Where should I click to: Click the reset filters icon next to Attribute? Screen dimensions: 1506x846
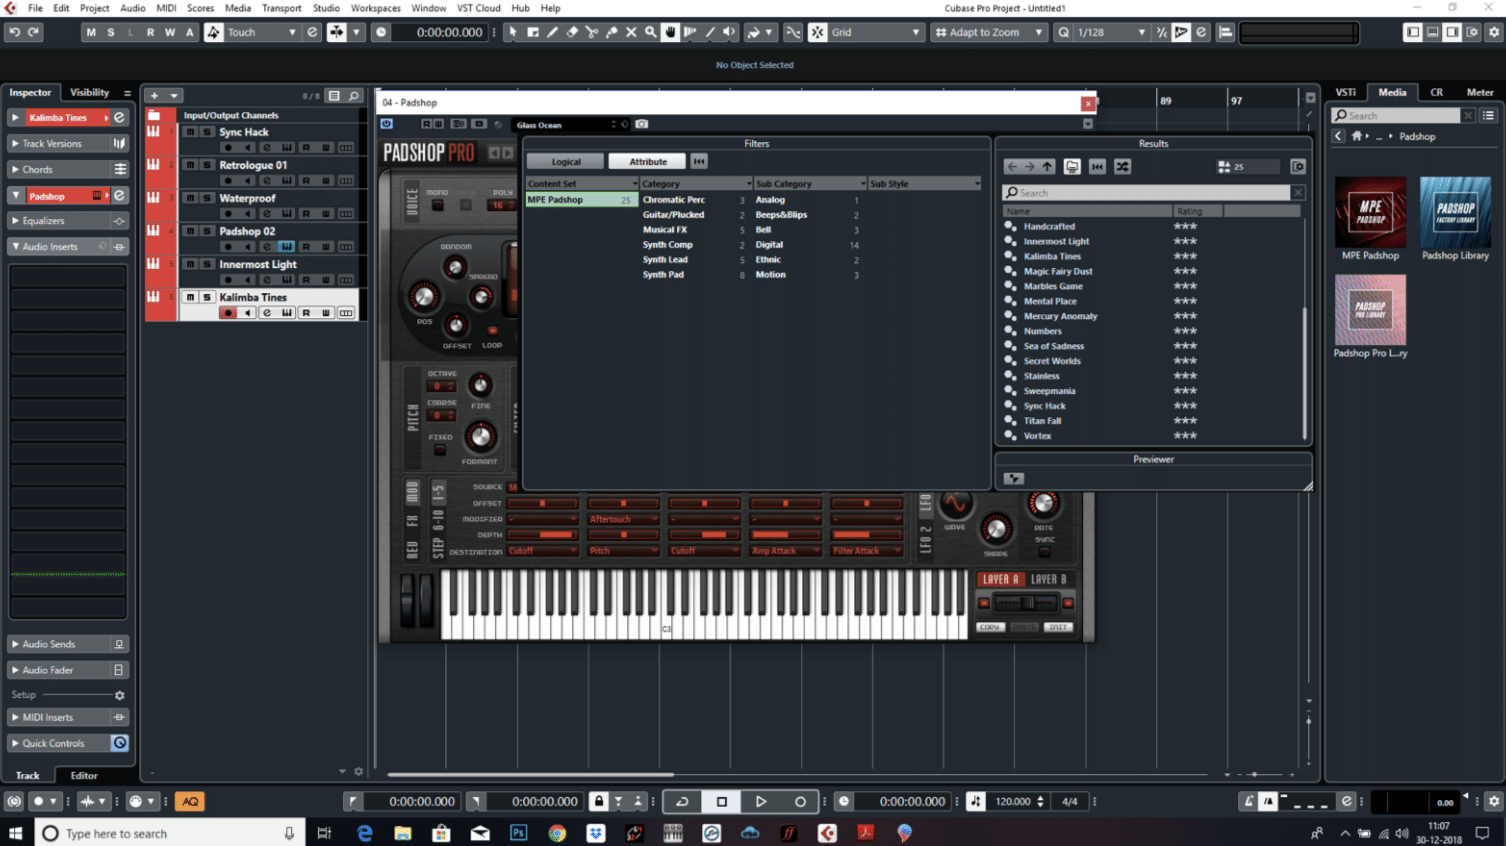[x=699, y=161]
